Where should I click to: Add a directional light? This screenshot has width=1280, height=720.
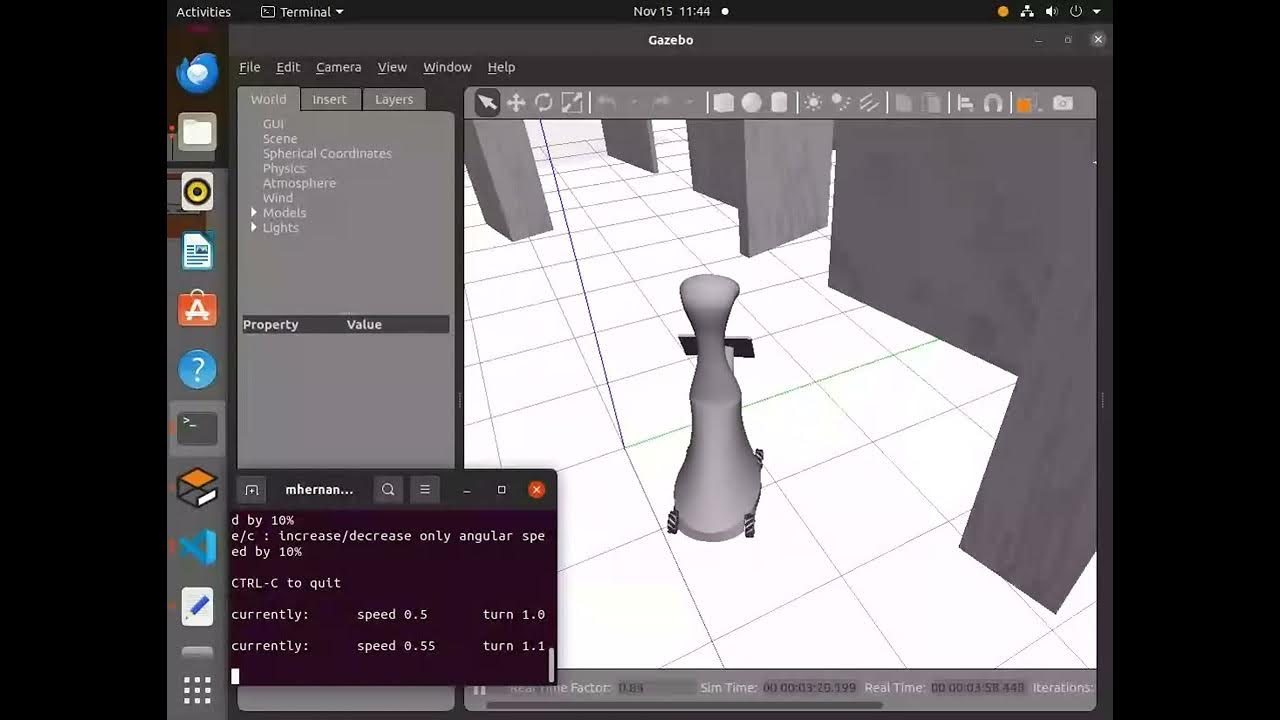coord(869,103)
